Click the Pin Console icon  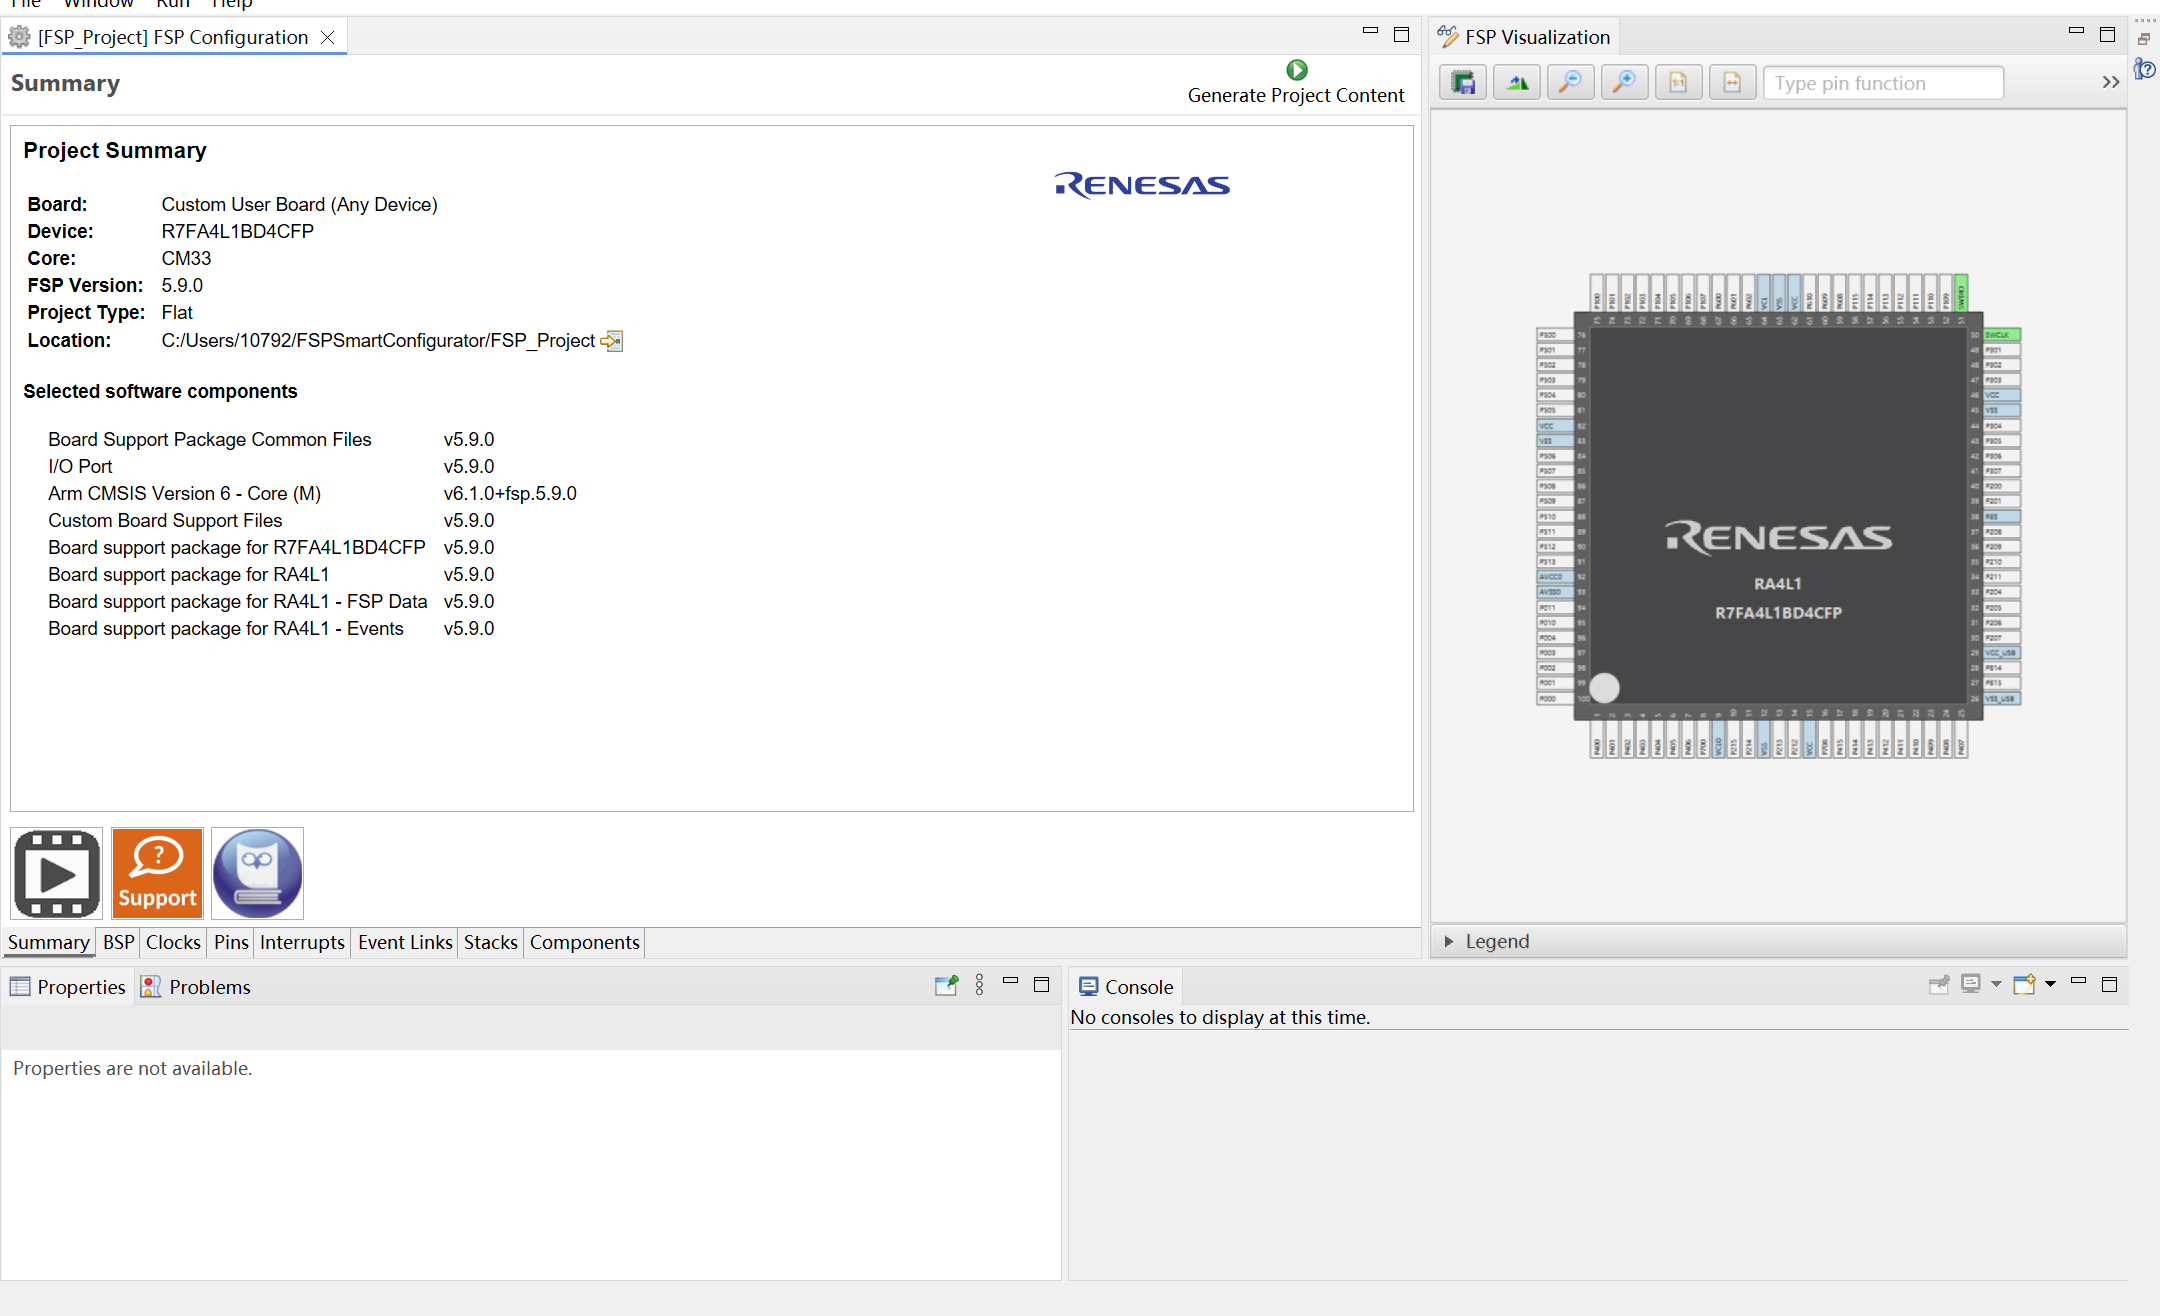point(1939,985)
